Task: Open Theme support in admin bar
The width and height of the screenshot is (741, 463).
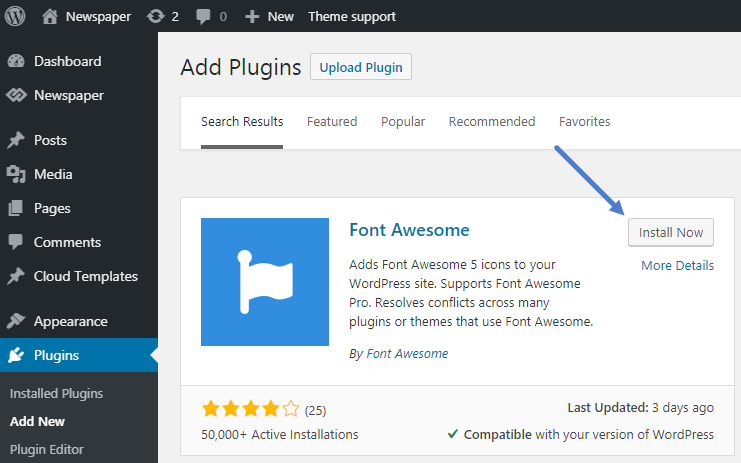Action: [352, 16]
